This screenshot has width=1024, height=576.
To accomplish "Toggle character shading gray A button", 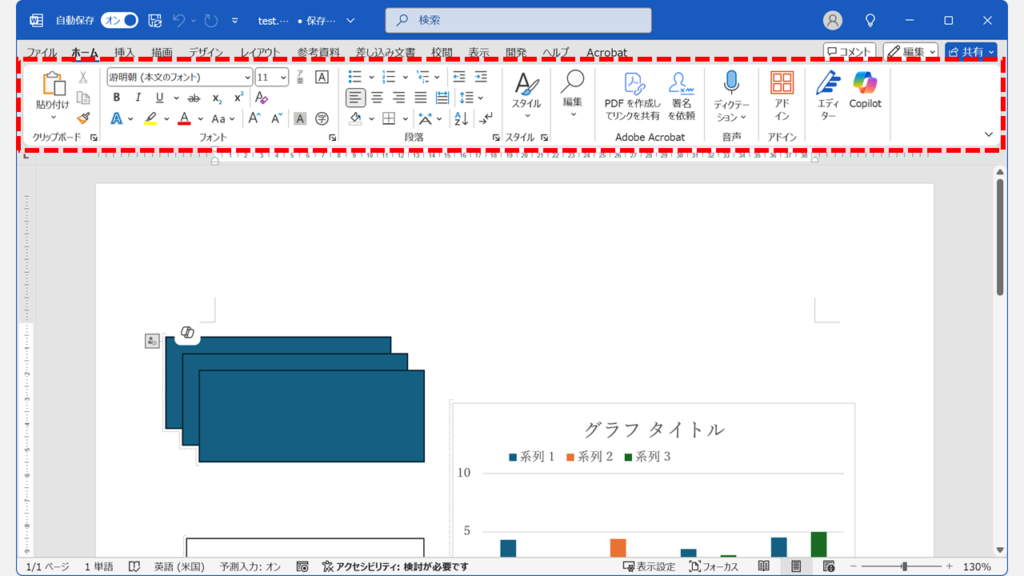I will [300, 119].
